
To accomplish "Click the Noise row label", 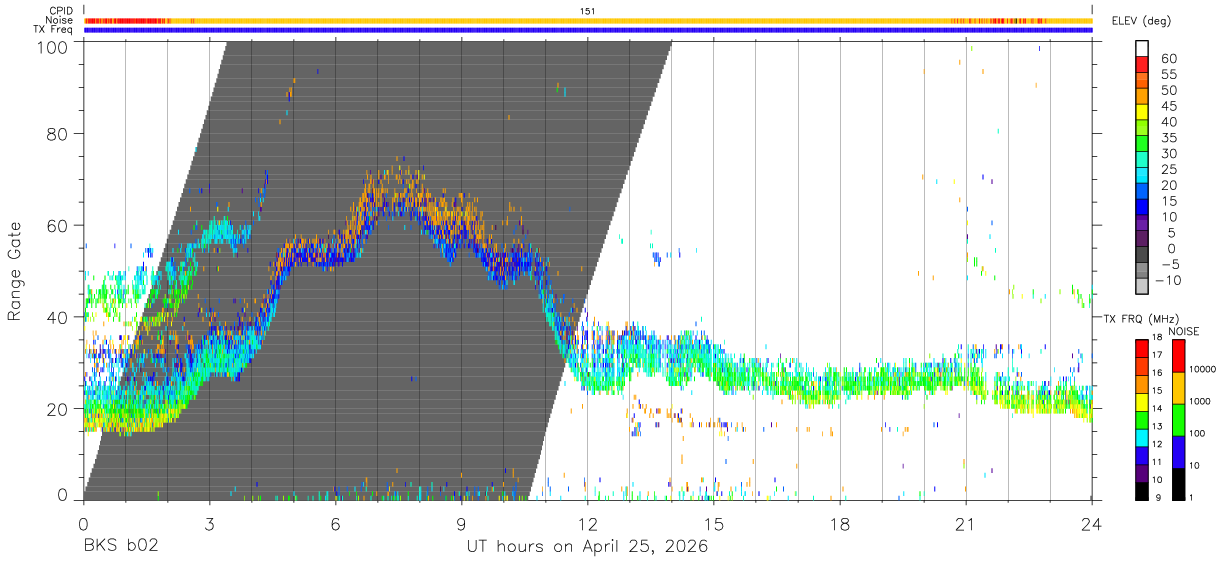I will (60, 20).
